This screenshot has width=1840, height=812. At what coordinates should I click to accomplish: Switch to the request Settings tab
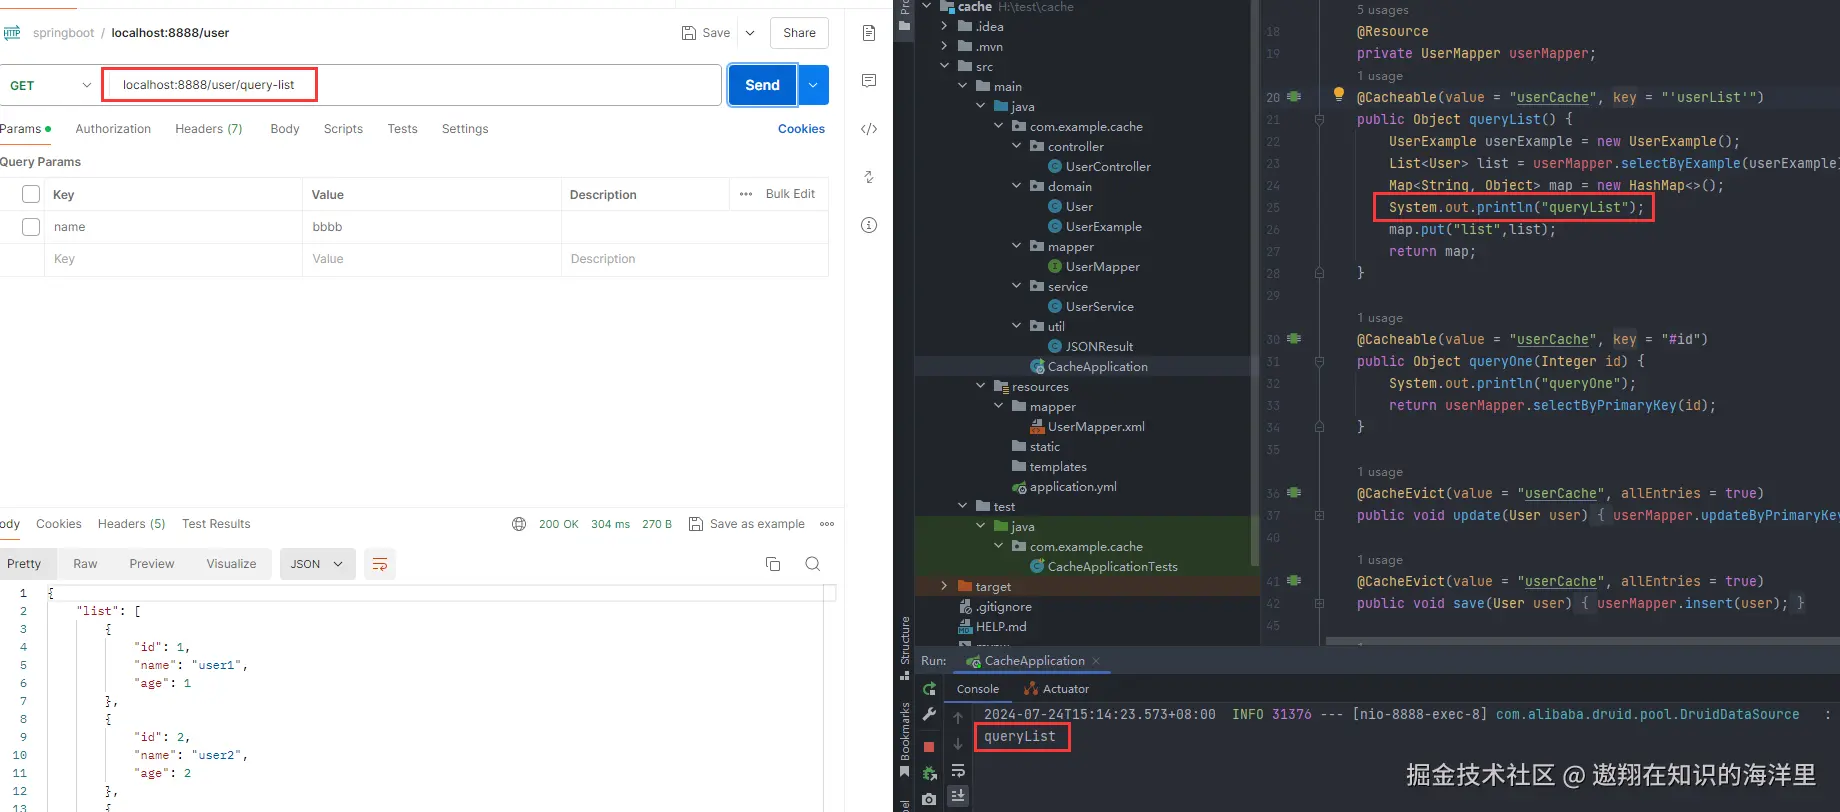(465, 129)
